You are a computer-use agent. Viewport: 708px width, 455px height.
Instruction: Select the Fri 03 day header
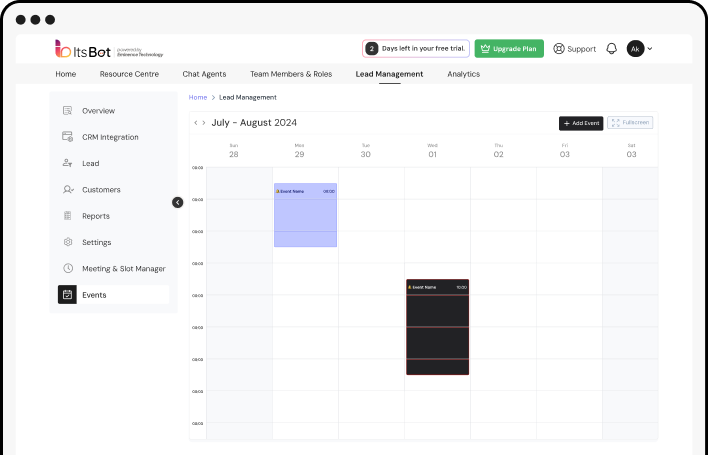pos(565,151)
